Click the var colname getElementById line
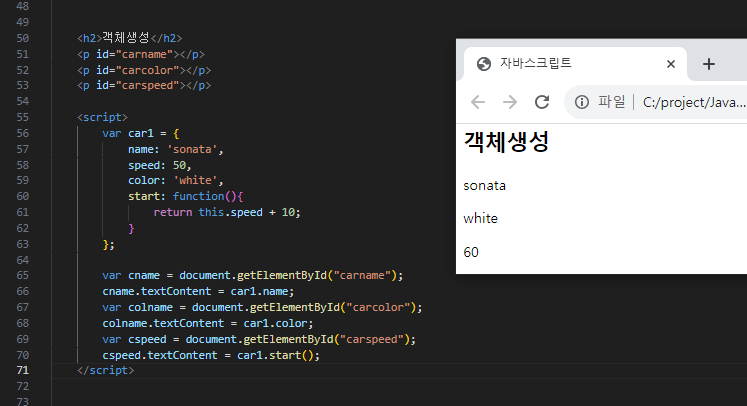Image resolution: width=747 pixels, height=406 pixels. pos(262,307)
